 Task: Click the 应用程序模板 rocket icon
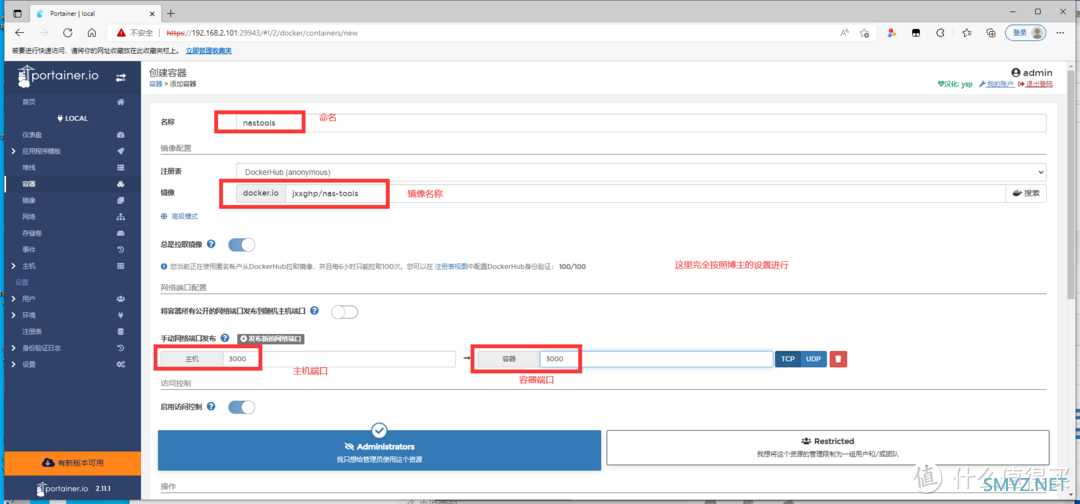121,151
